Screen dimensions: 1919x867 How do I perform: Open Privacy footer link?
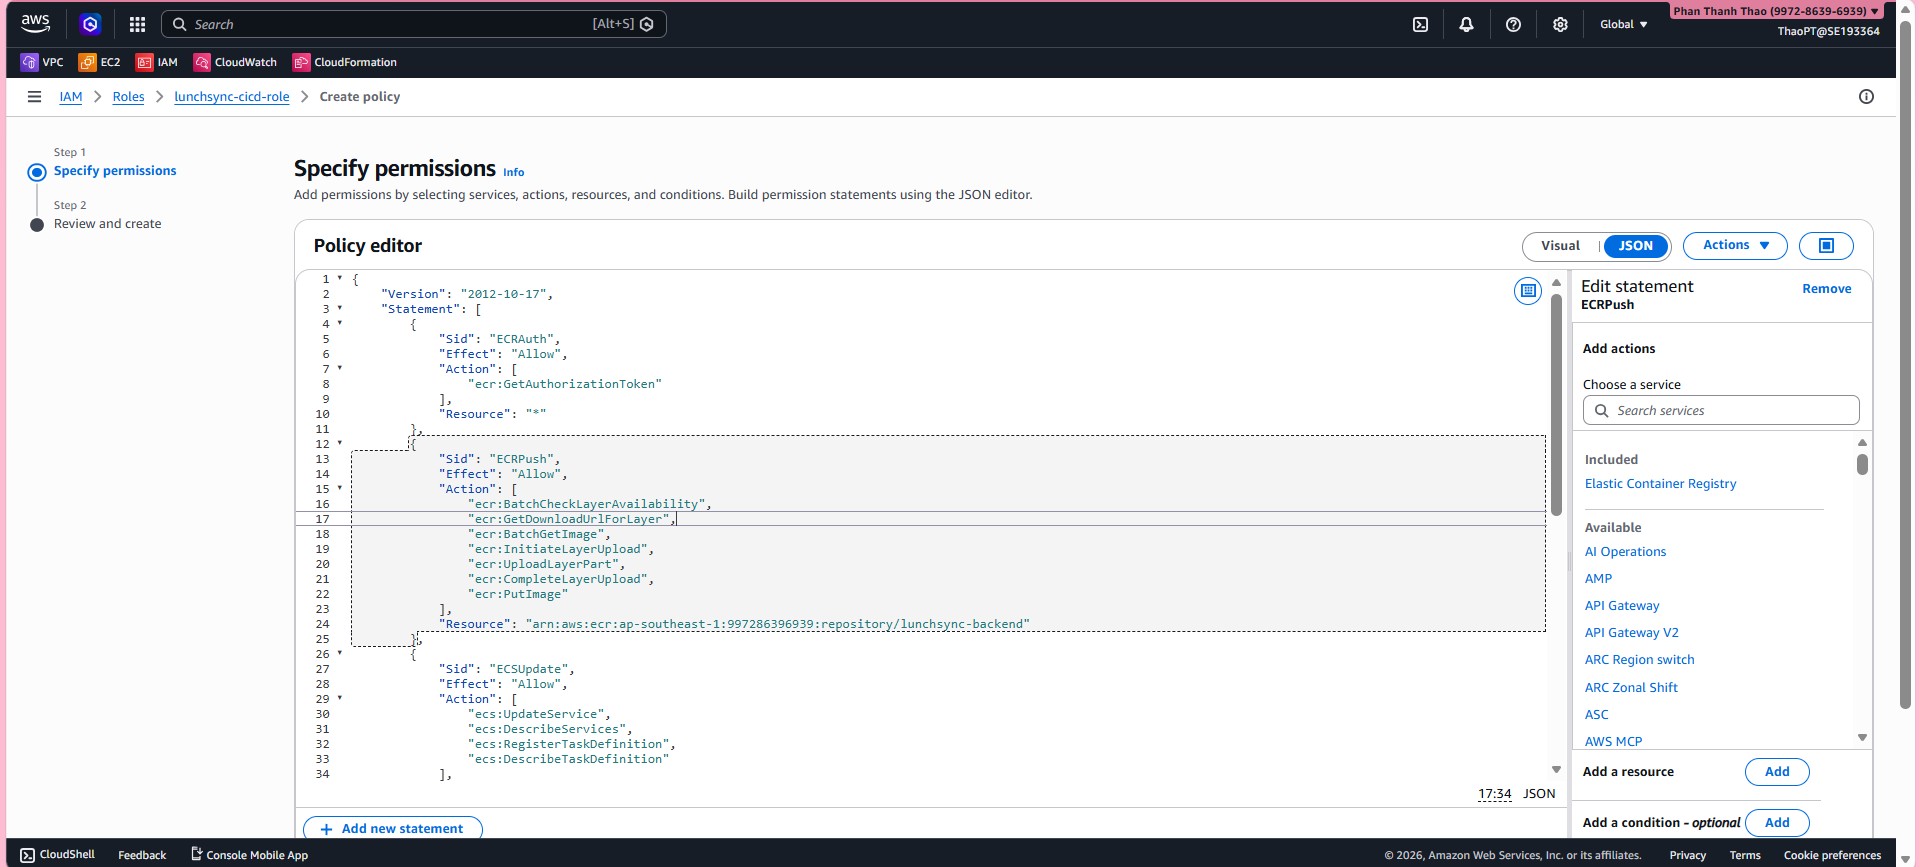click(x=1687, y=855)
